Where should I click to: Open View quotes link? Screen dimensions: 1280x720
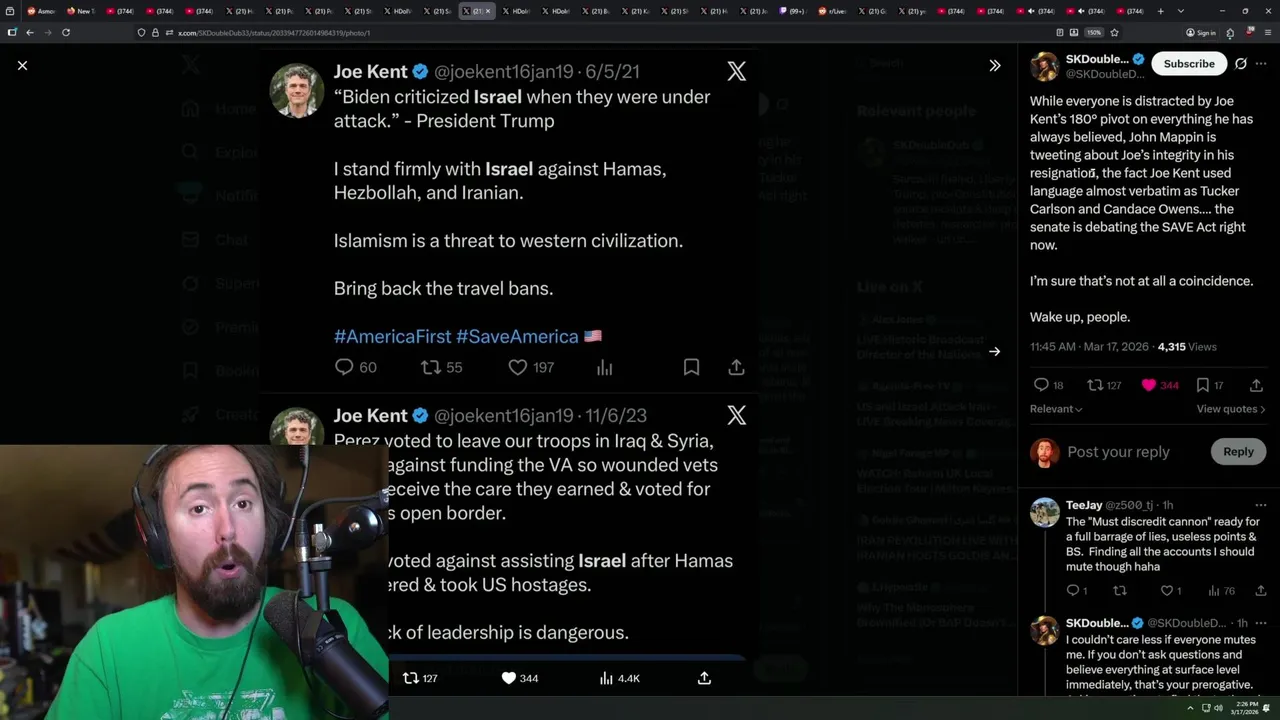[1231, 409]
